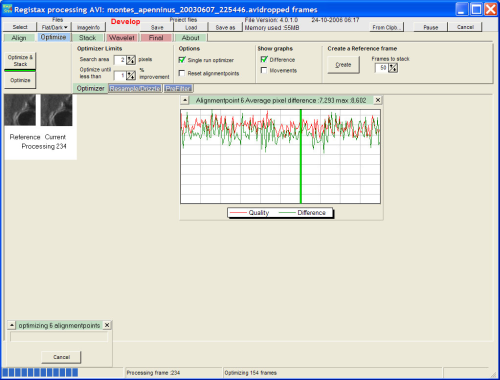Select the Resample/Drizzle sub-tab

click(135, 88)
